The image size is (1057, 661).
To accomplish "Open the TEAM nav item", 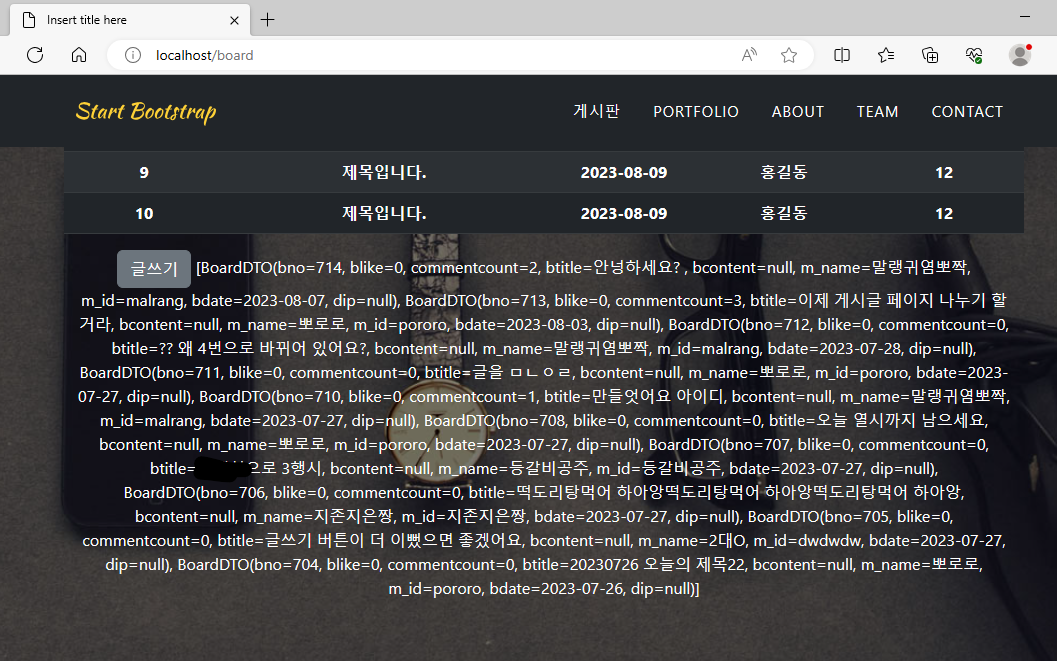I will pyautogui.click(x=877, y=112).
